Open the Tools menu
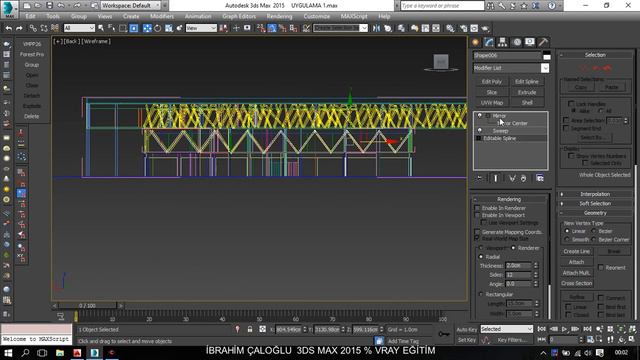640x360 pixels. (x=53, y=16)
